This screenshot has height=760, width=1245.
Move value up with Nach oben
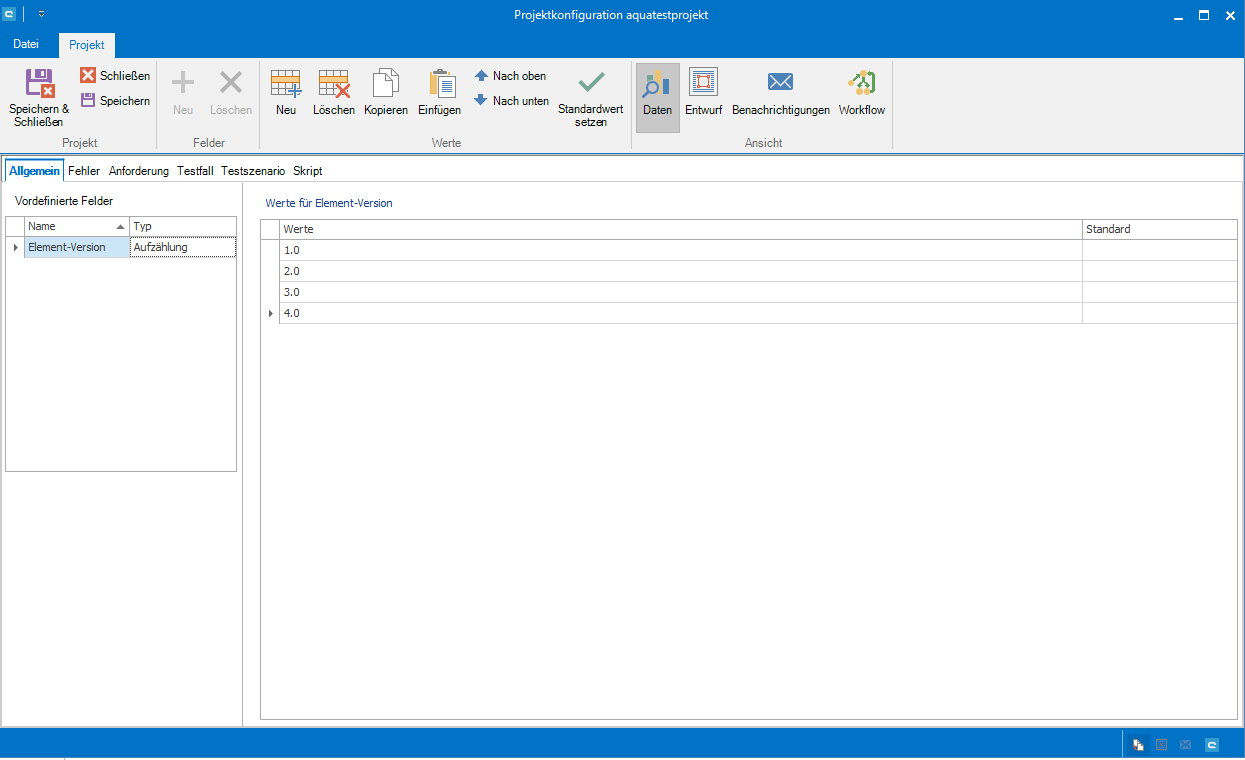coord(510,76)
